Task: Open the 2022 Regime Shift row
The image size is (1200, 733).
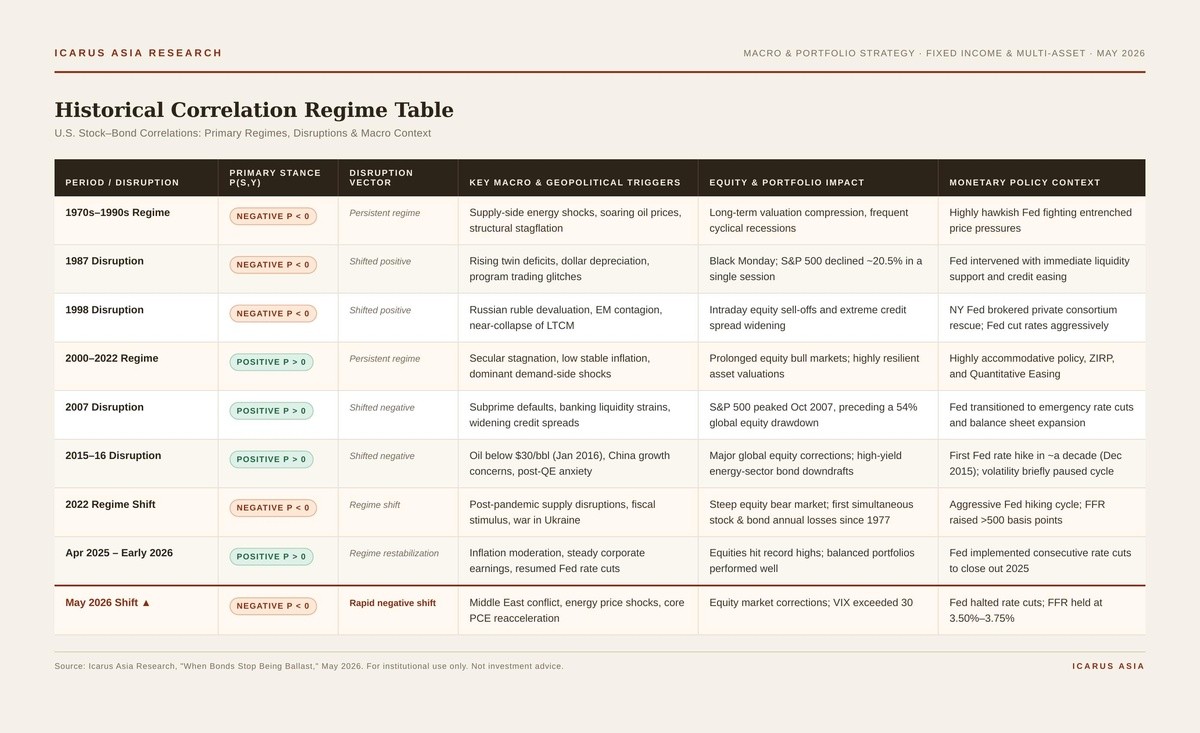Action: [x=600, y=512]
